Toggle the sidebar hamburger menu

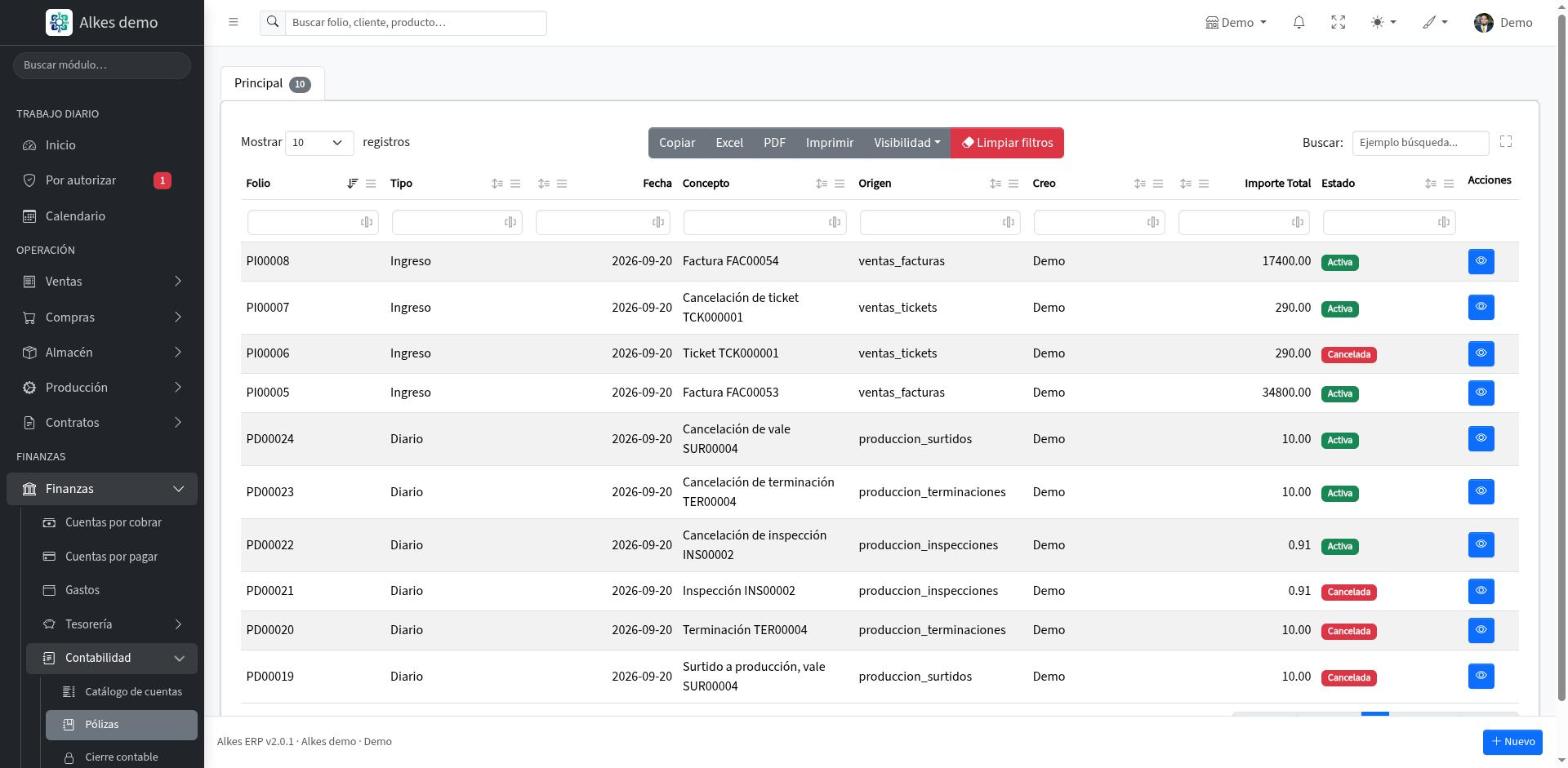(233, 22)
